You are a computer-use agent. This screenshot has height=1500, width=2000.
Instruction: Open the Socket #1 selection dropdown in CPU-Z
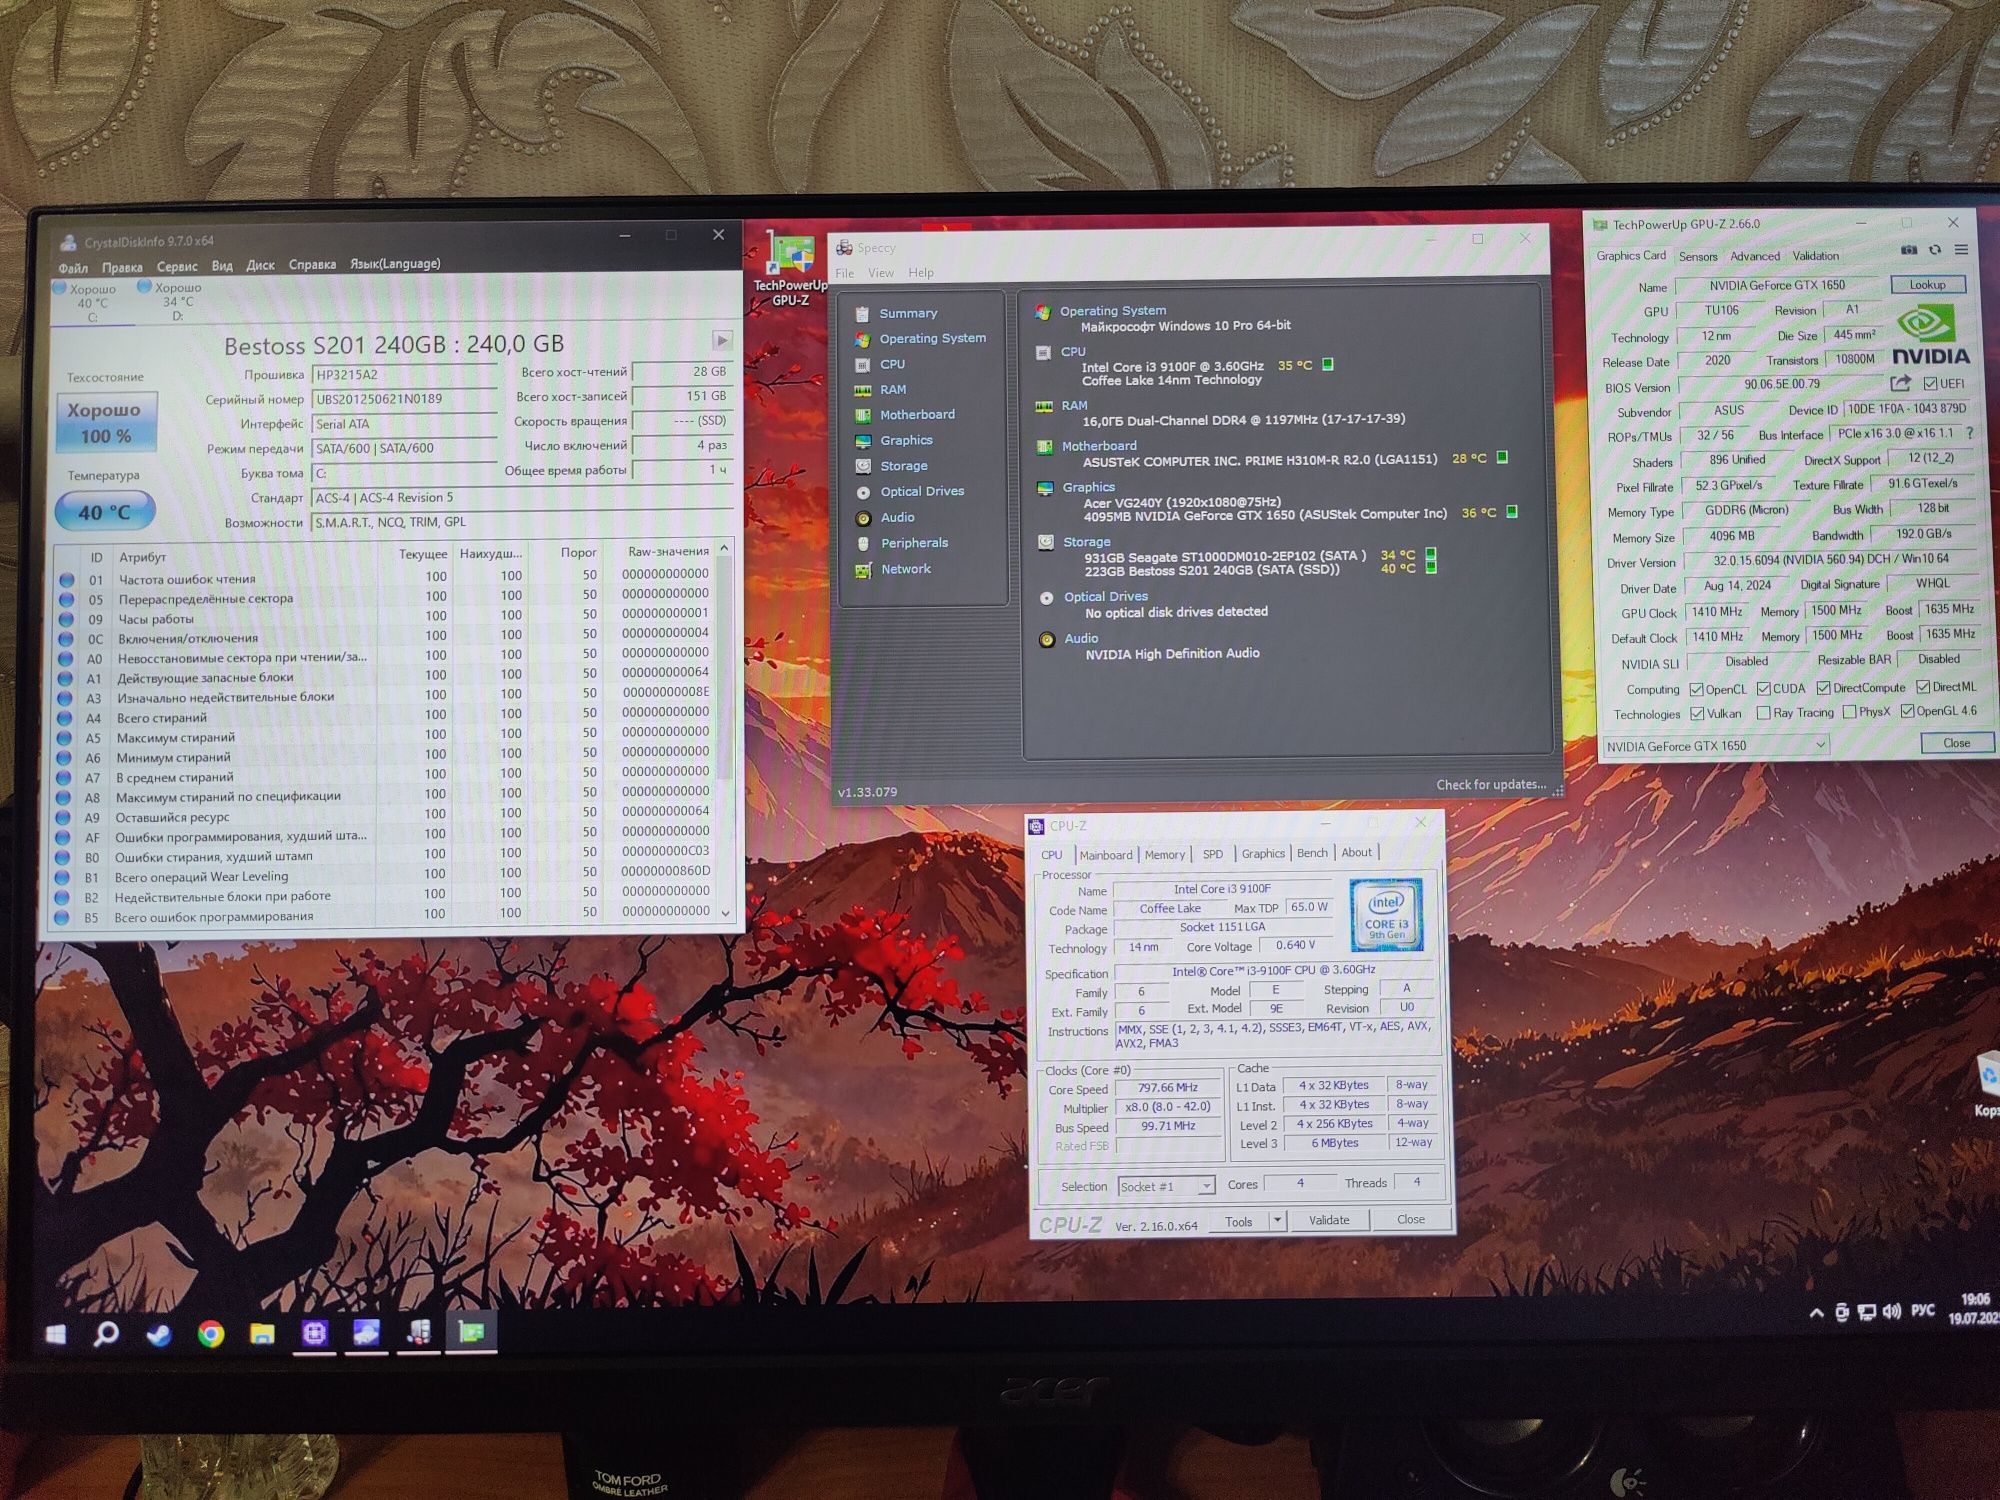pos(1166,1186)
